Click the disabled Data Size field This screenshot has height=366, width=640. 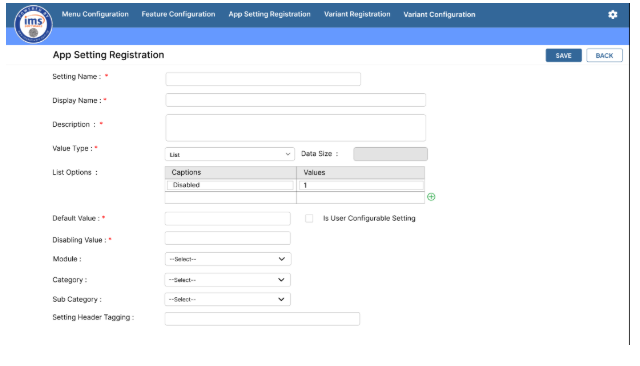(x=390, y=154)
